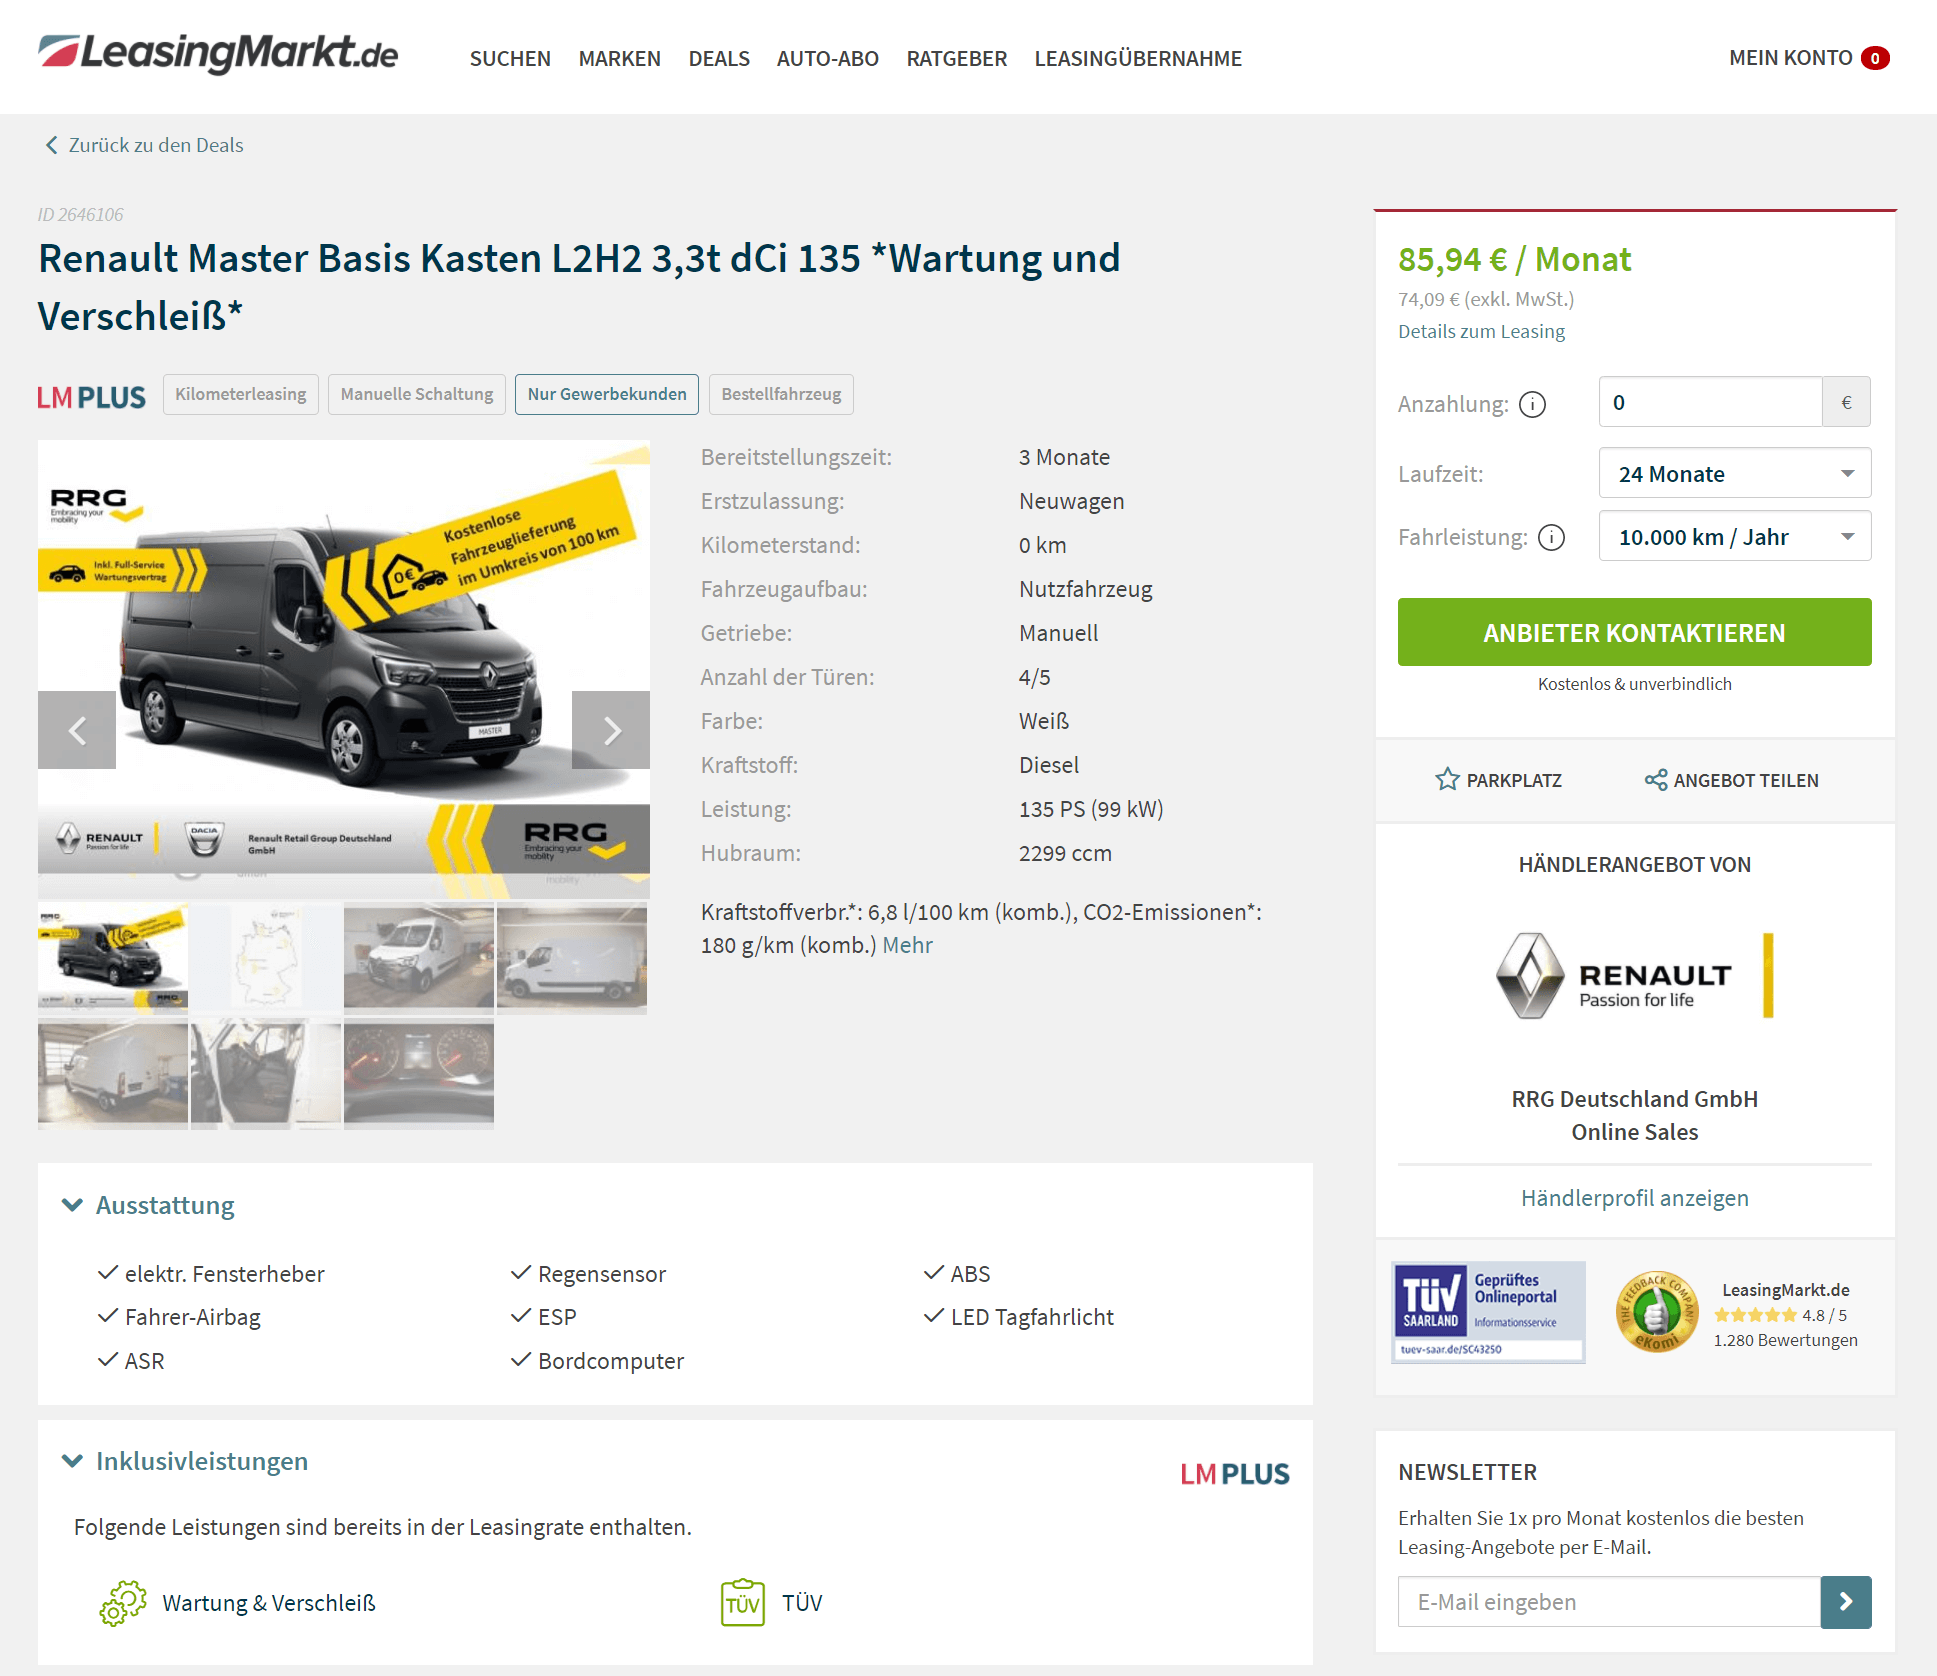Collapse the Inklusivleistungen section
The width and height of the screenshot is (1937, 1676).
click(185, 1461)
